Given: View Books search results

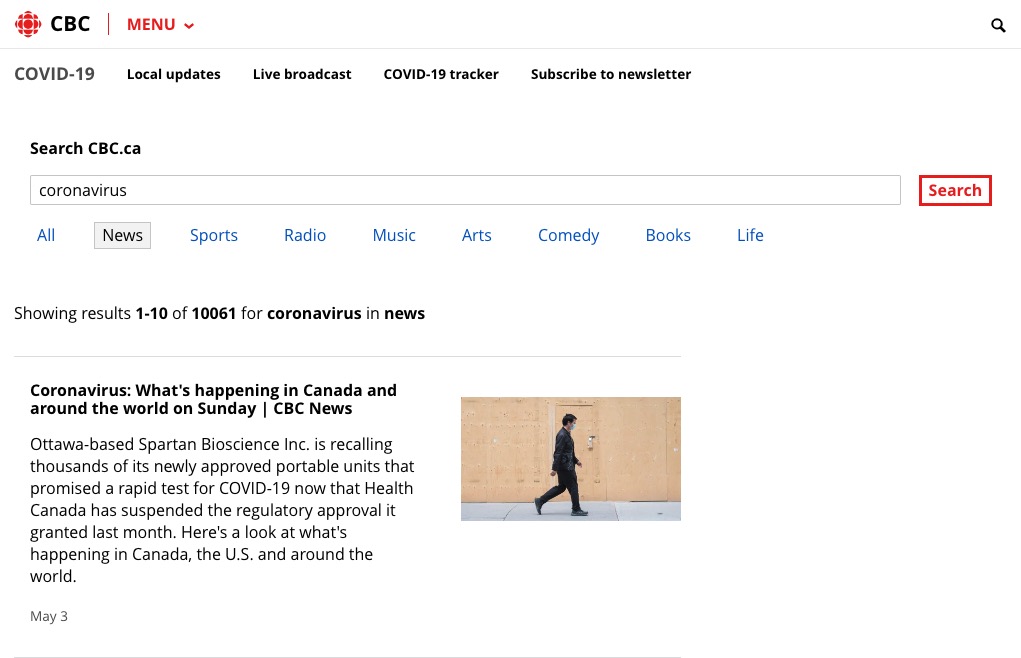Looking at the screenshot, I should click(668, 235).
